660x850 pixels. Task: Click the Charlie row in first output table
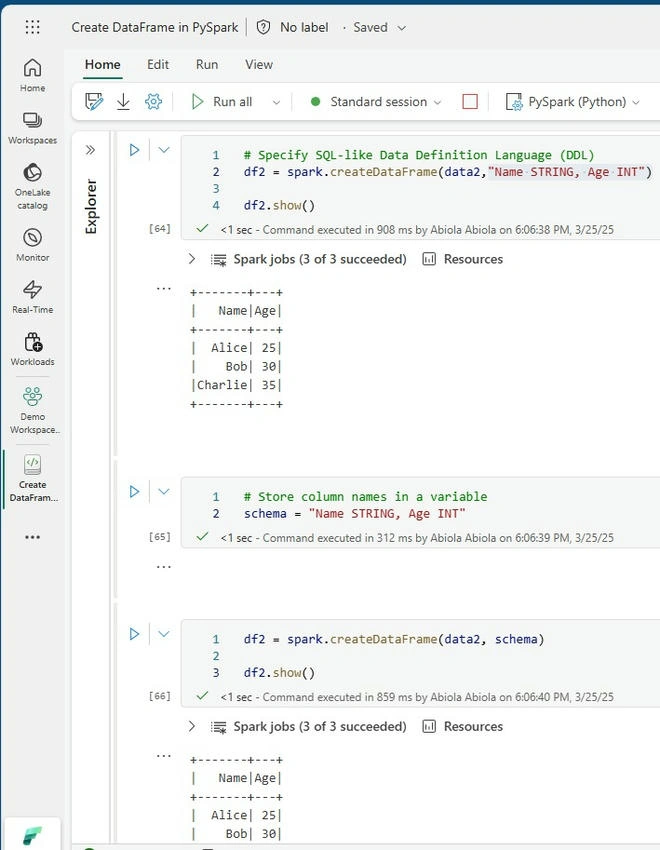pos(236,385)
